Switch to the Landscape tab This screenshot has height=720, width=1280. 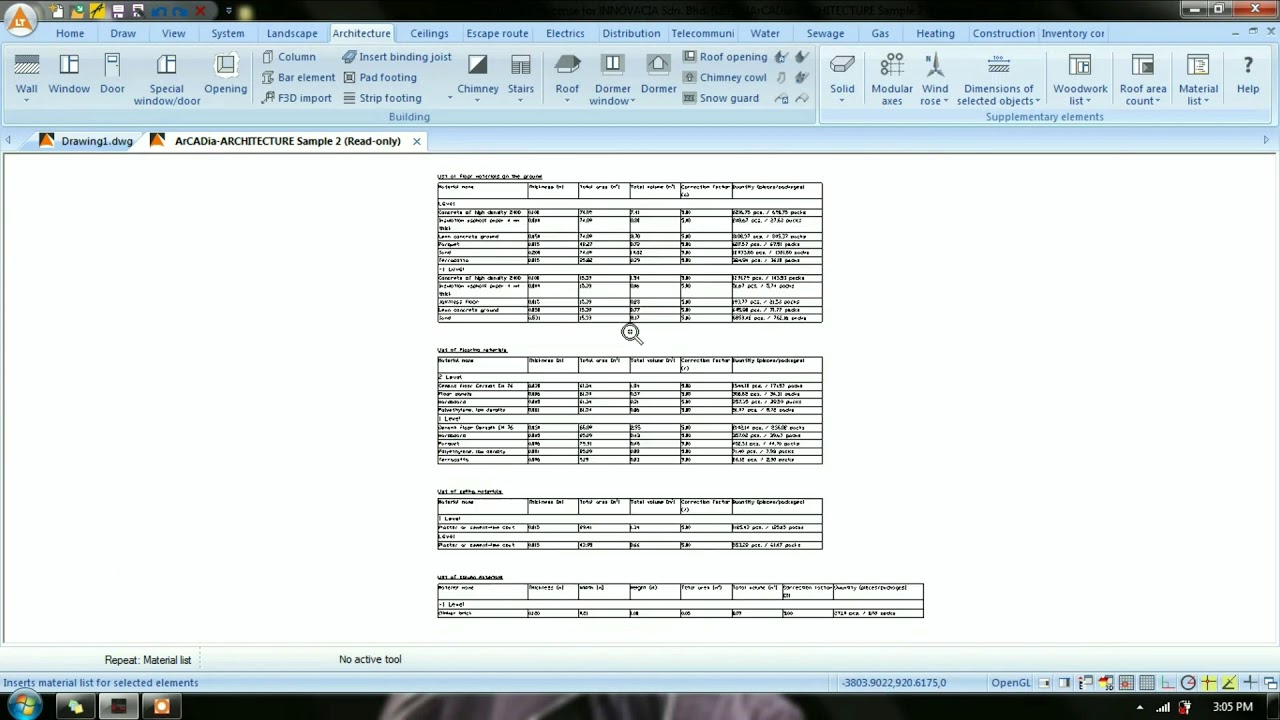tap(292, 33)
